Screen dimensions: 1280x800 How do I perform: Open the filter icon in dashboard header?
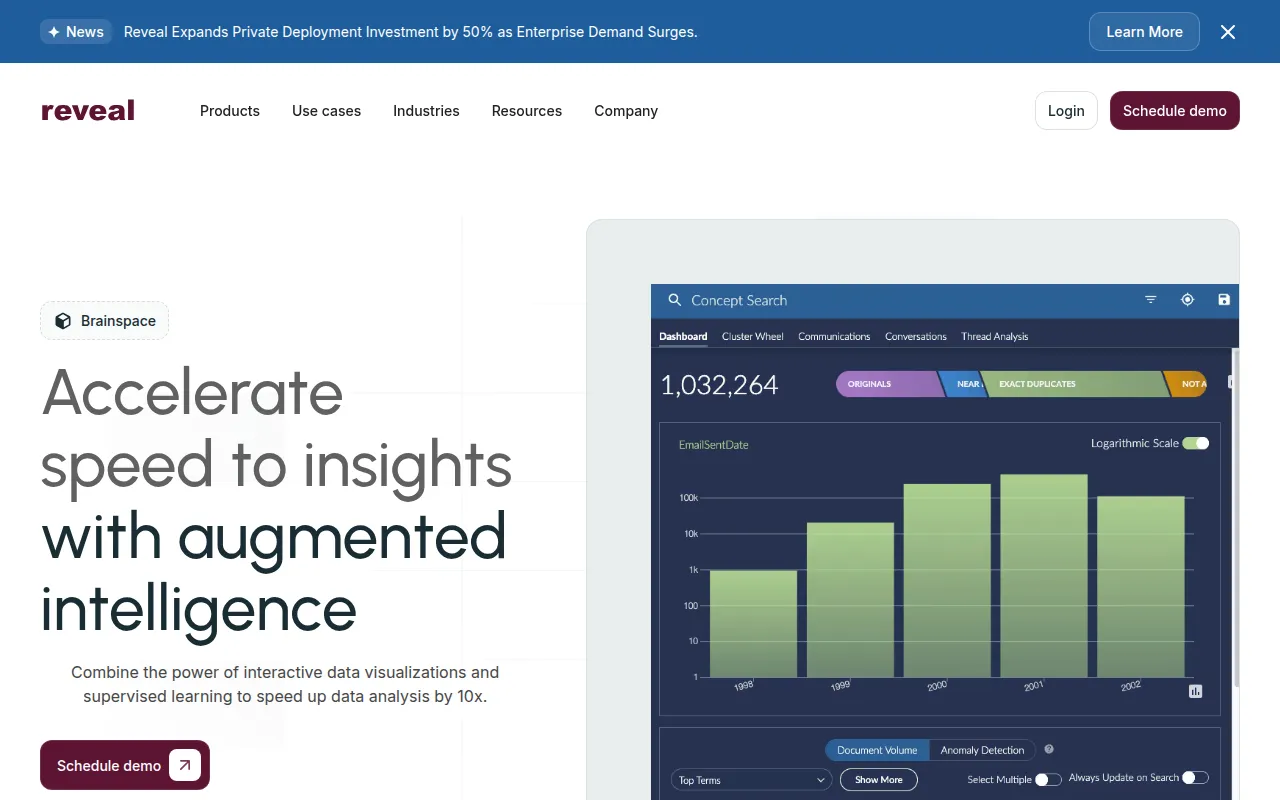[x=1151, y=299]
